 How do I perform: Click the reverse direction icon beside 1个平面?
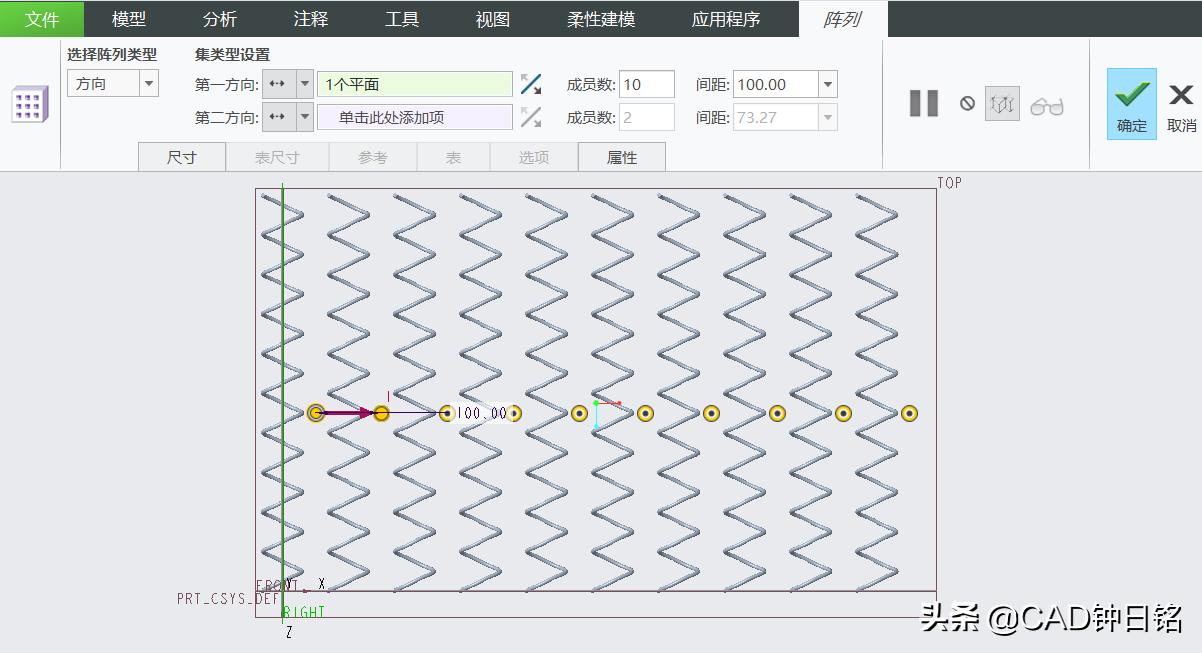pos(531,84)
